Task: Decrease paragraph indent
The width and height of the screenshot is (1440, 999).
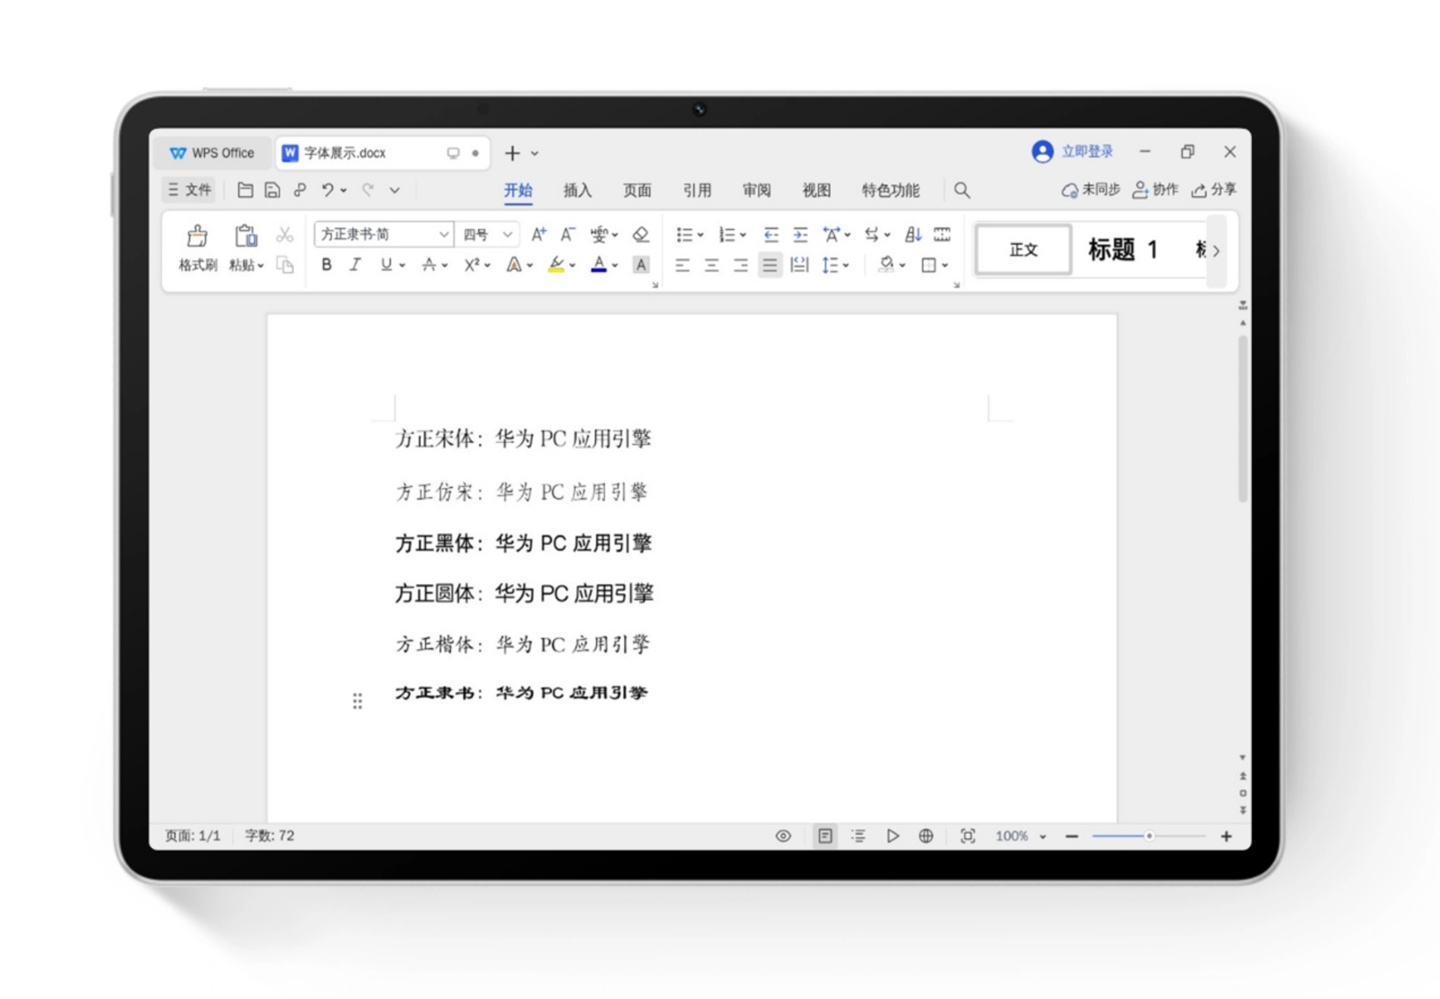Action: pos(771,234)
